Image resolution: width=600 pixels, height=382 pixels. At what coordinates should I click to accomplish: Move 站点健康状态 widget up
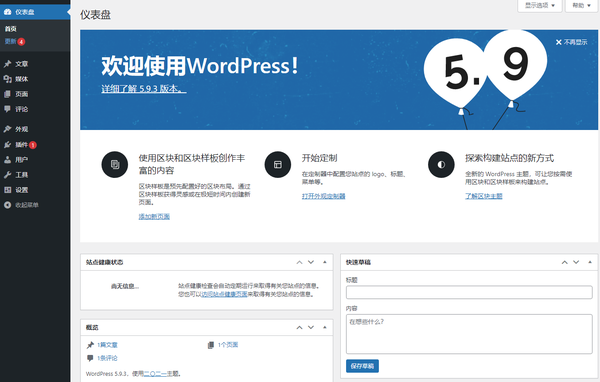(299, 262)
